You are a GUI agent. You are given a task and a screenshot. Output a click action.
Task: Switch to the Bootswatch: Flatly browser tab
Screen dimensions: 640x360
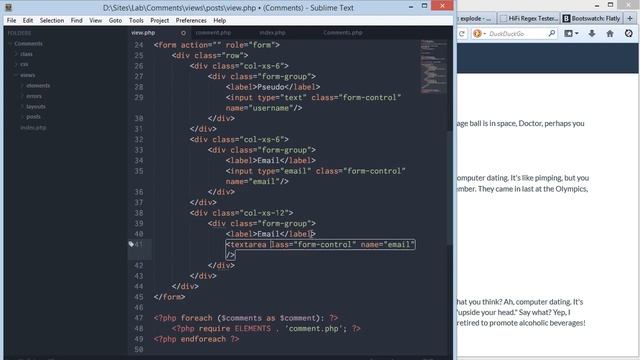pos(592,18)
